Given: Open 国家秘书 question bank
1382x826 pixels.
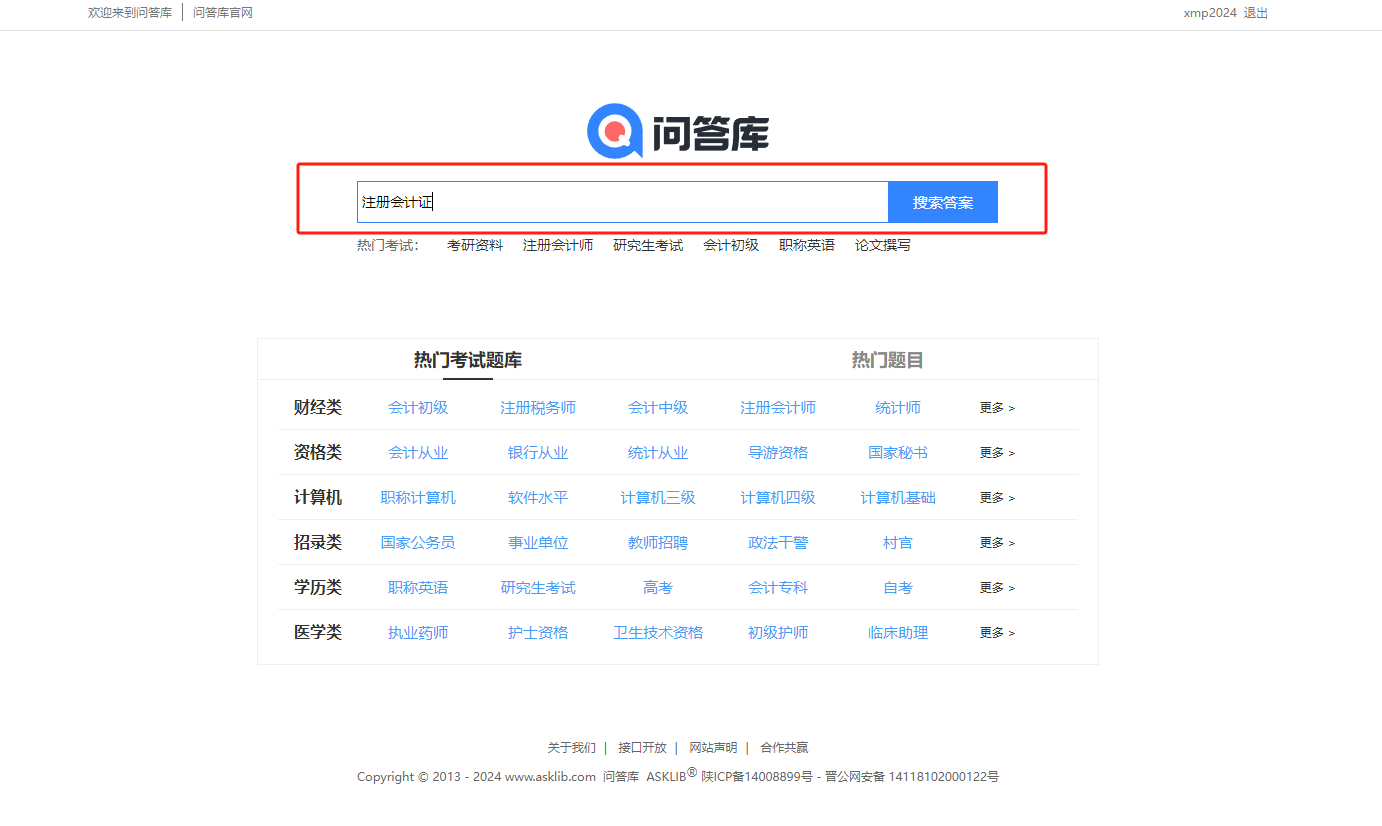Looking at the screenshot, I should click(x=898, y=453).
